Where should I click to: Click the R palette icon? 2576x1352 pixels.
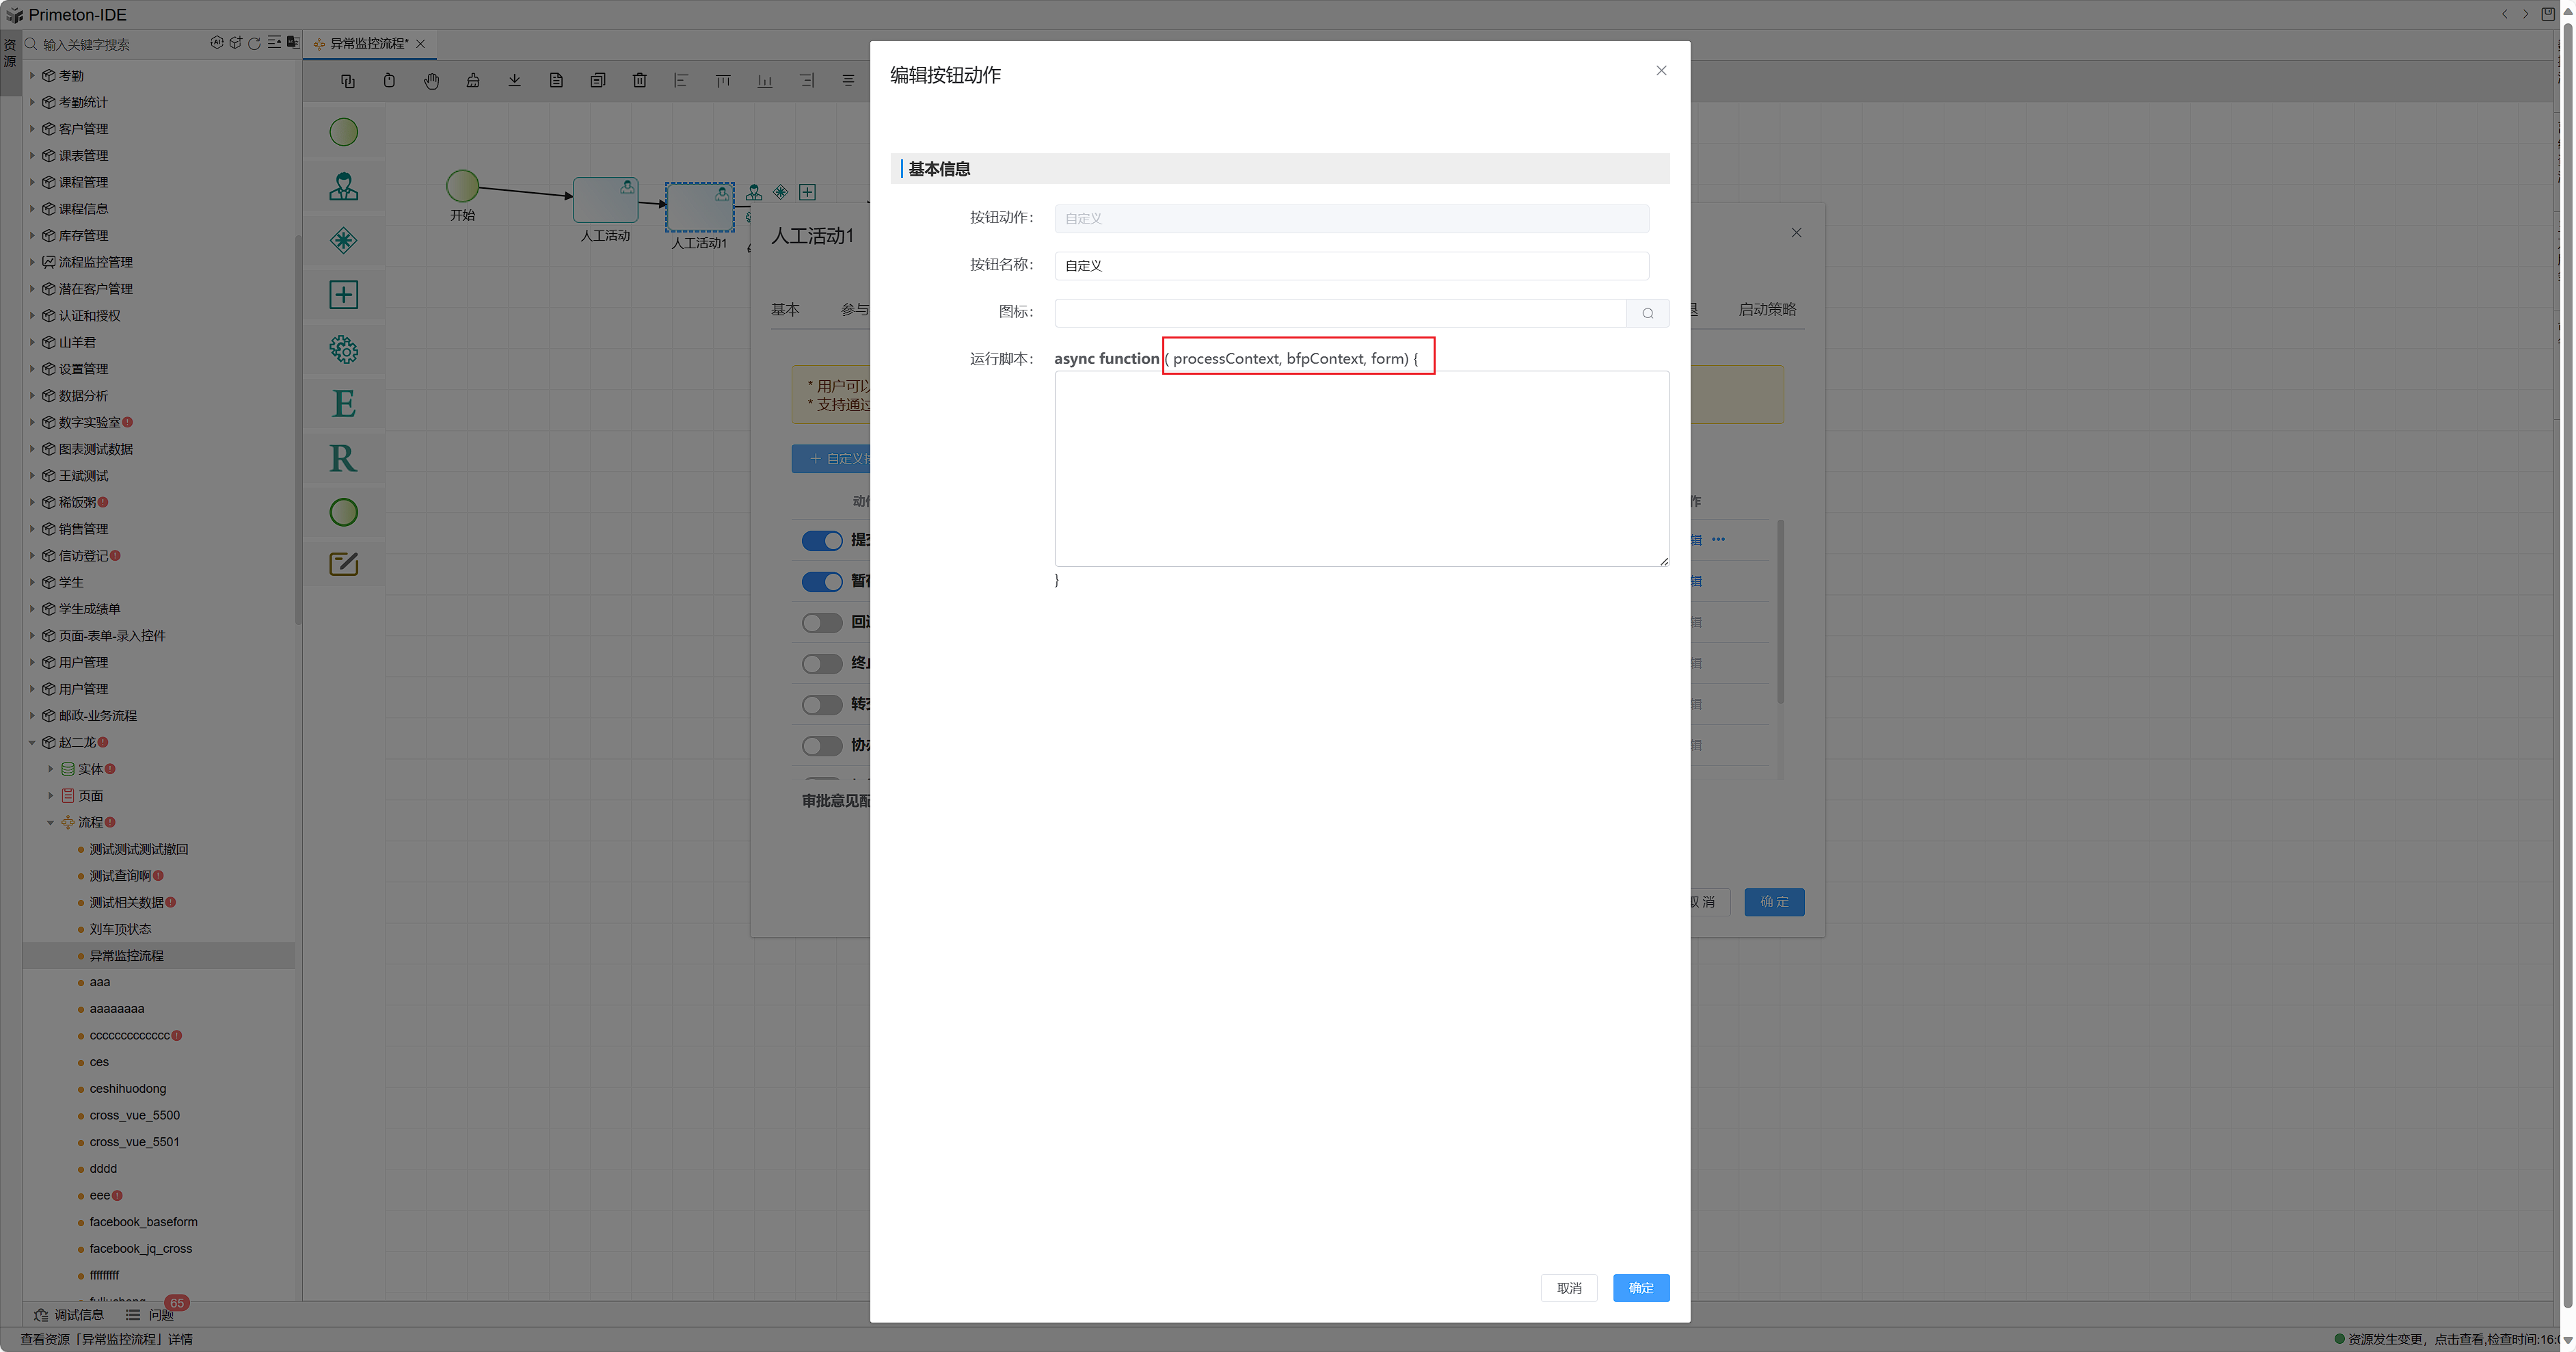coord(343,458)
